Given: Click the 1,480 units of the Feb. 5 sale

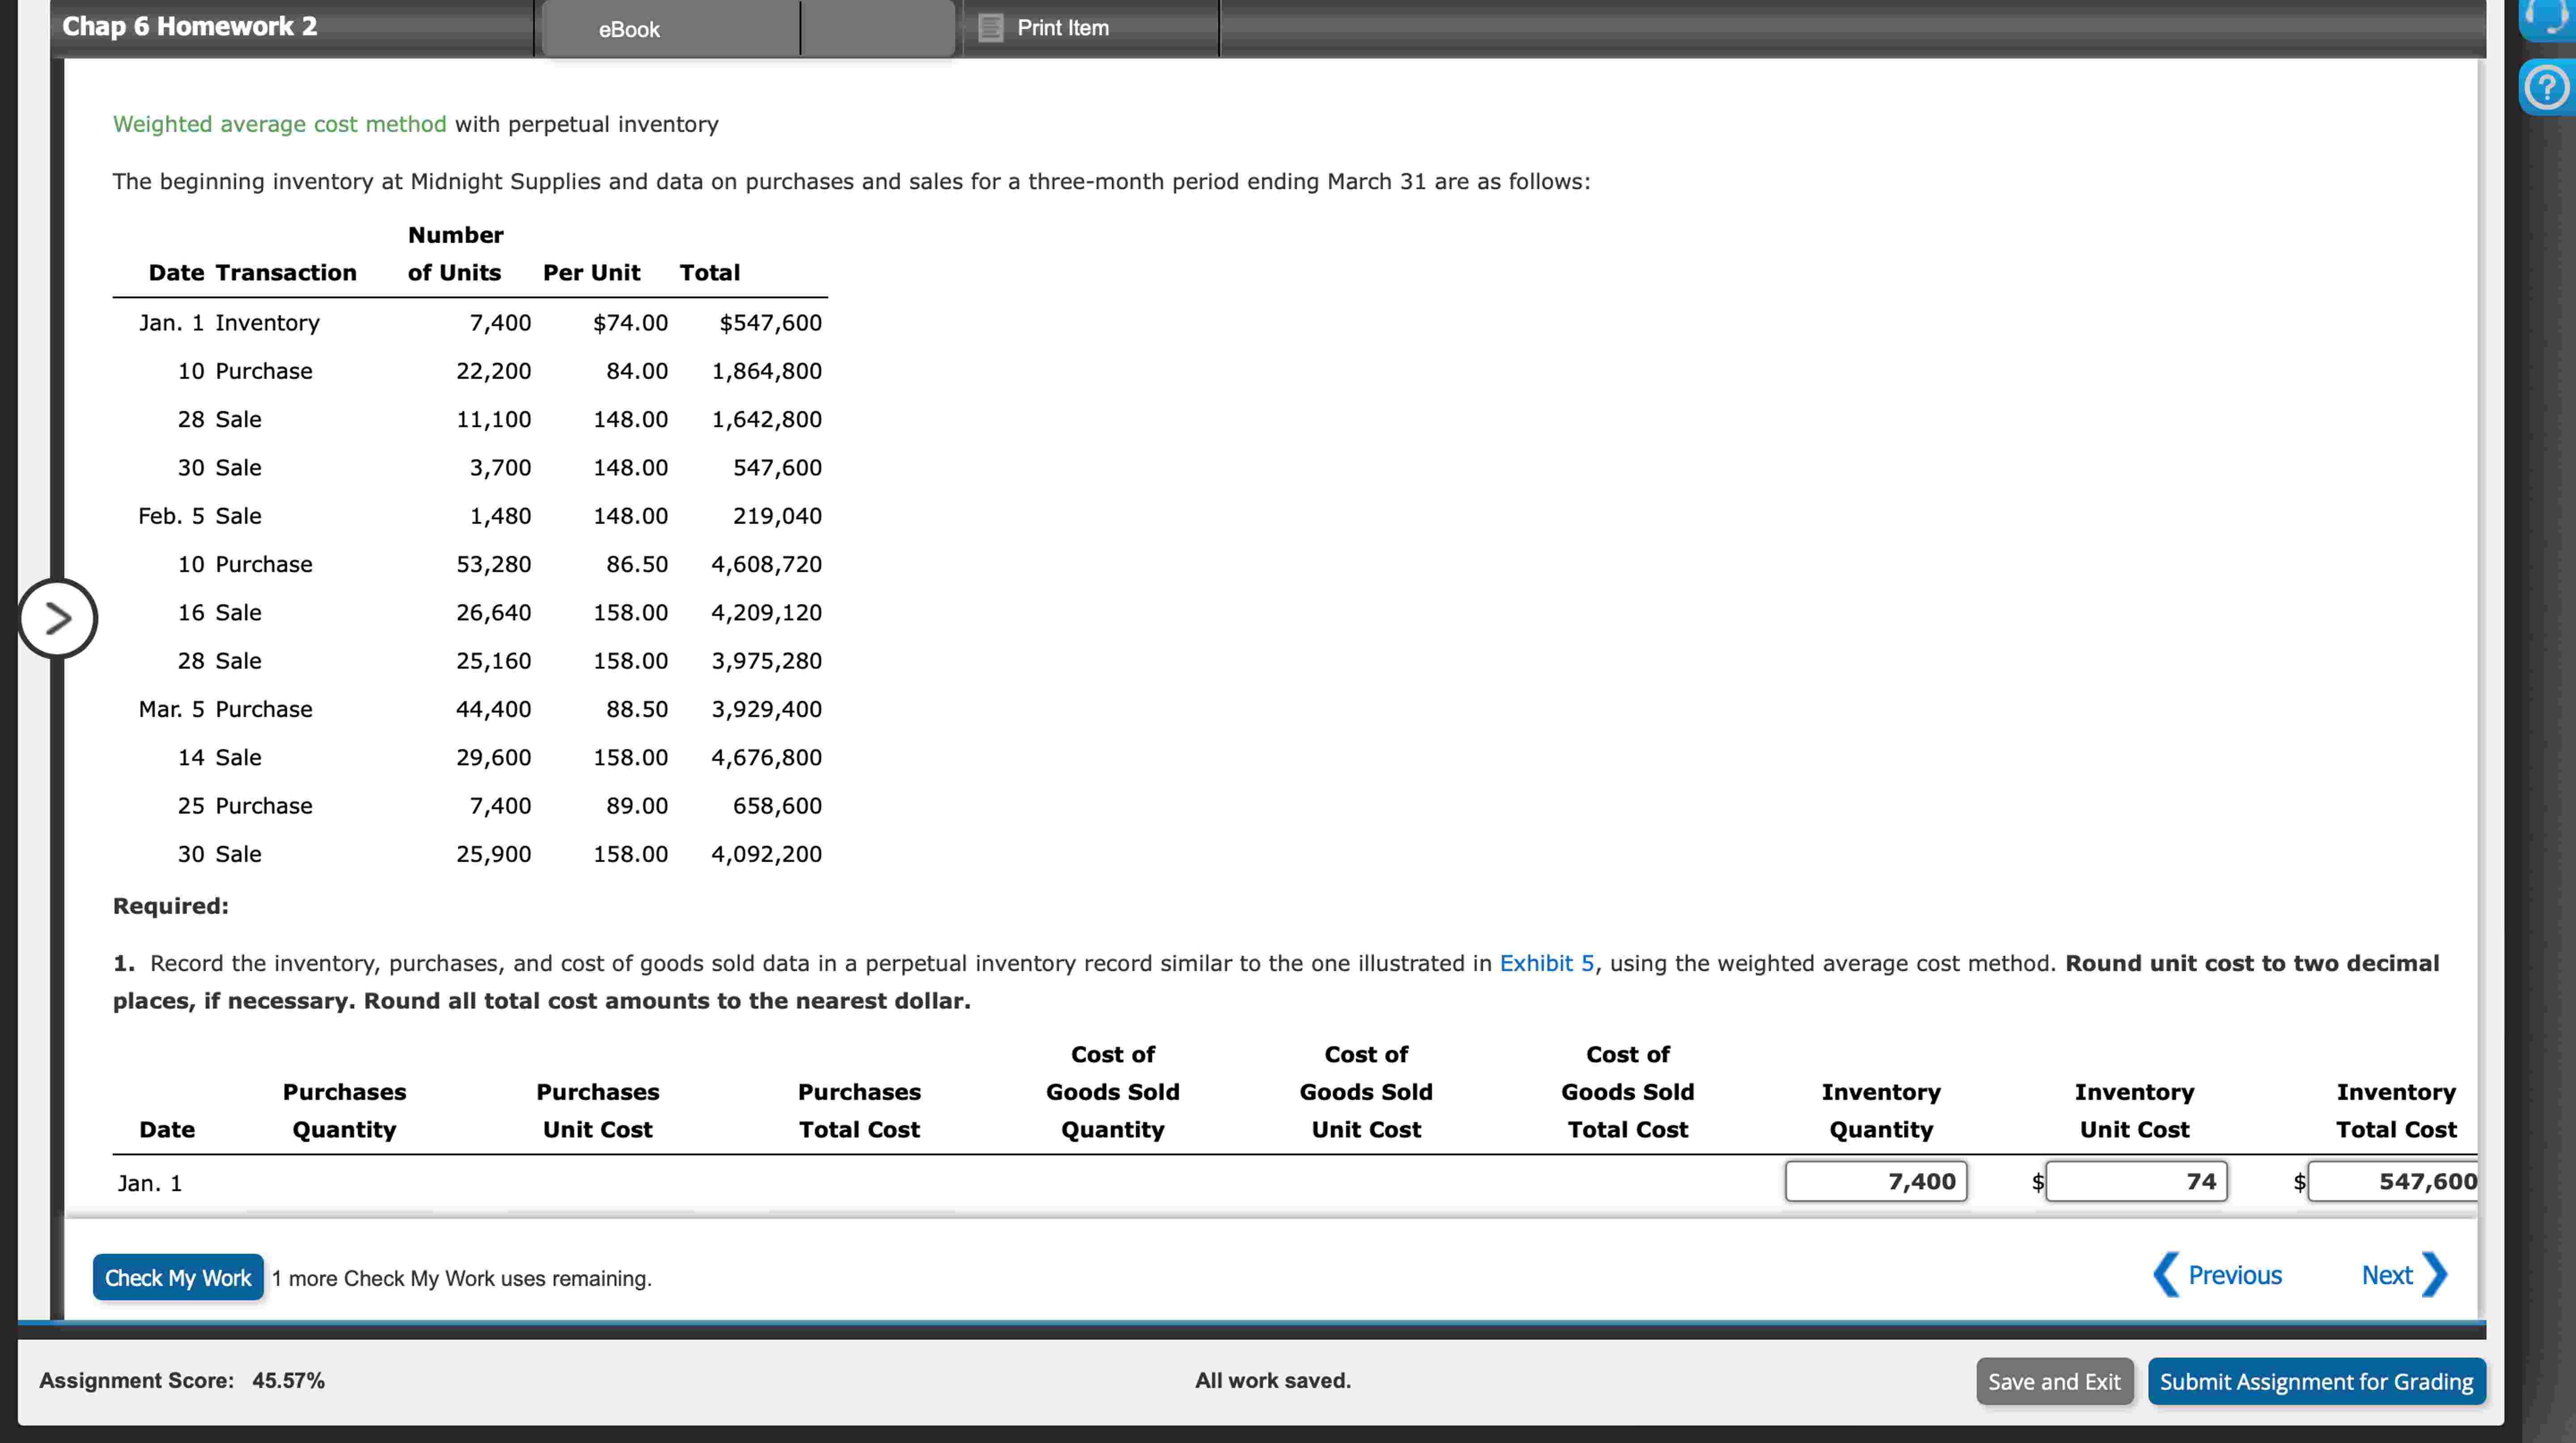Looking at the screenshot, I should click(x=500, y=516).
